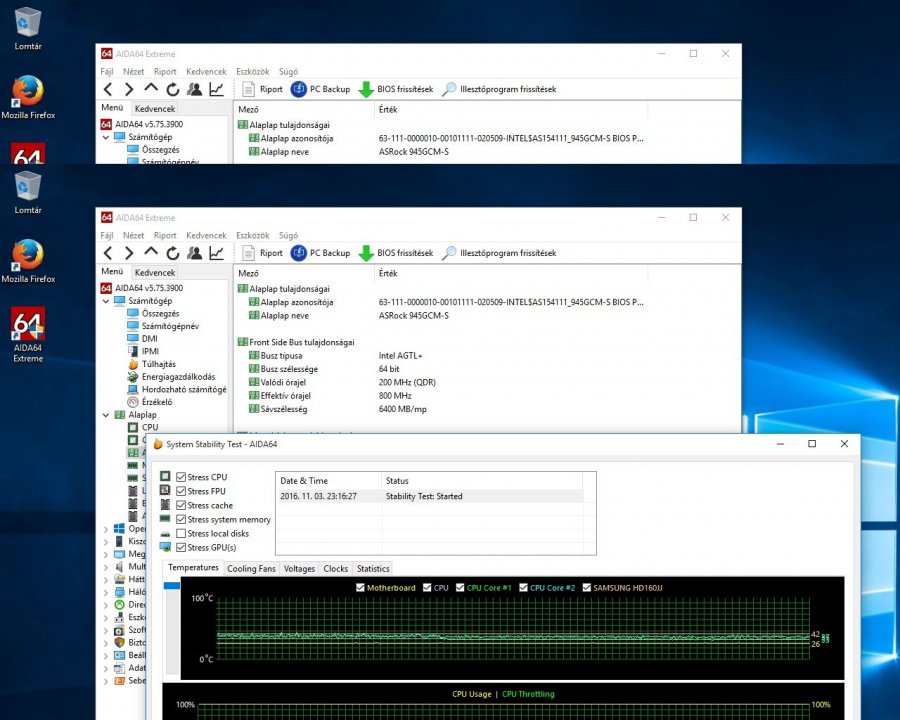Screen dimensions: 900x720
Task: Open the upper Mozilla Firefox desktop shortcut
Action: (28, 98)
